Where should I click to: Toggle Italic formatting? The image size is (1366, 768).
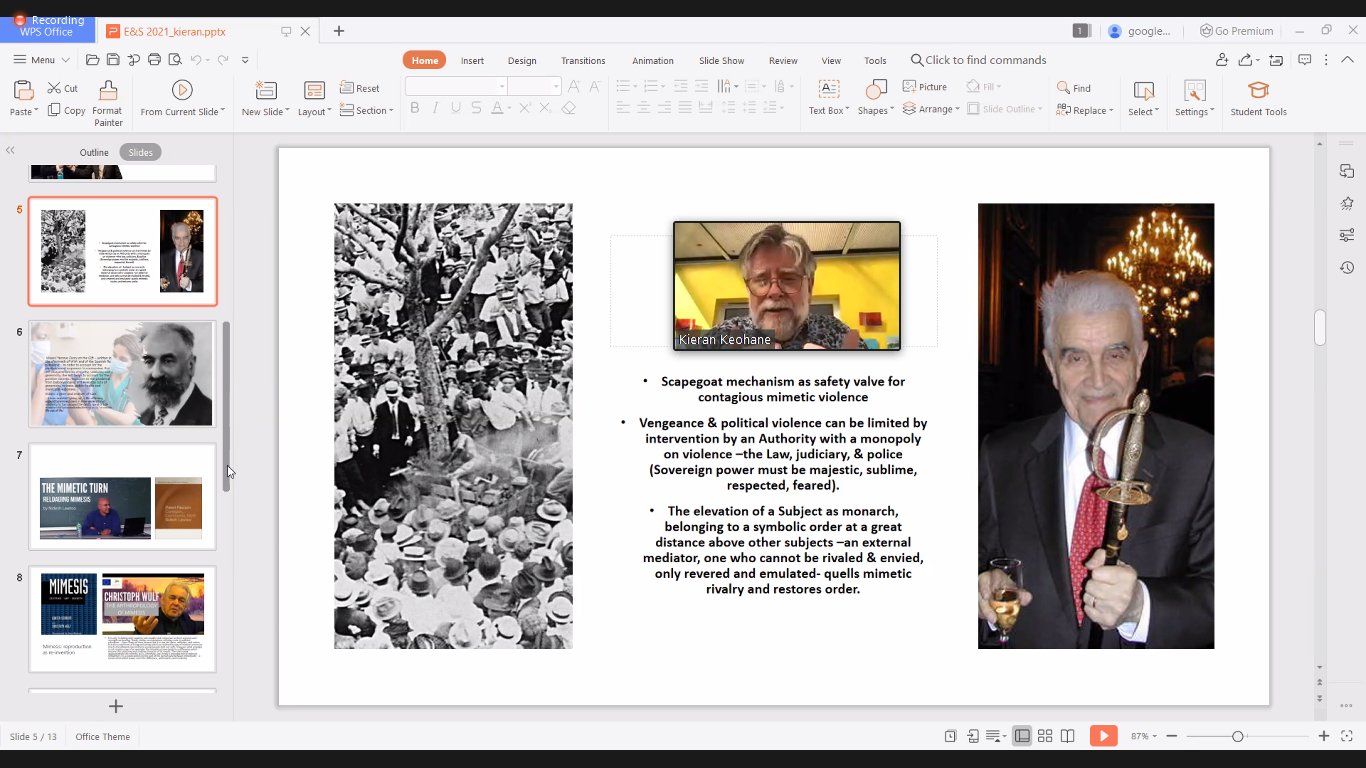435,108
